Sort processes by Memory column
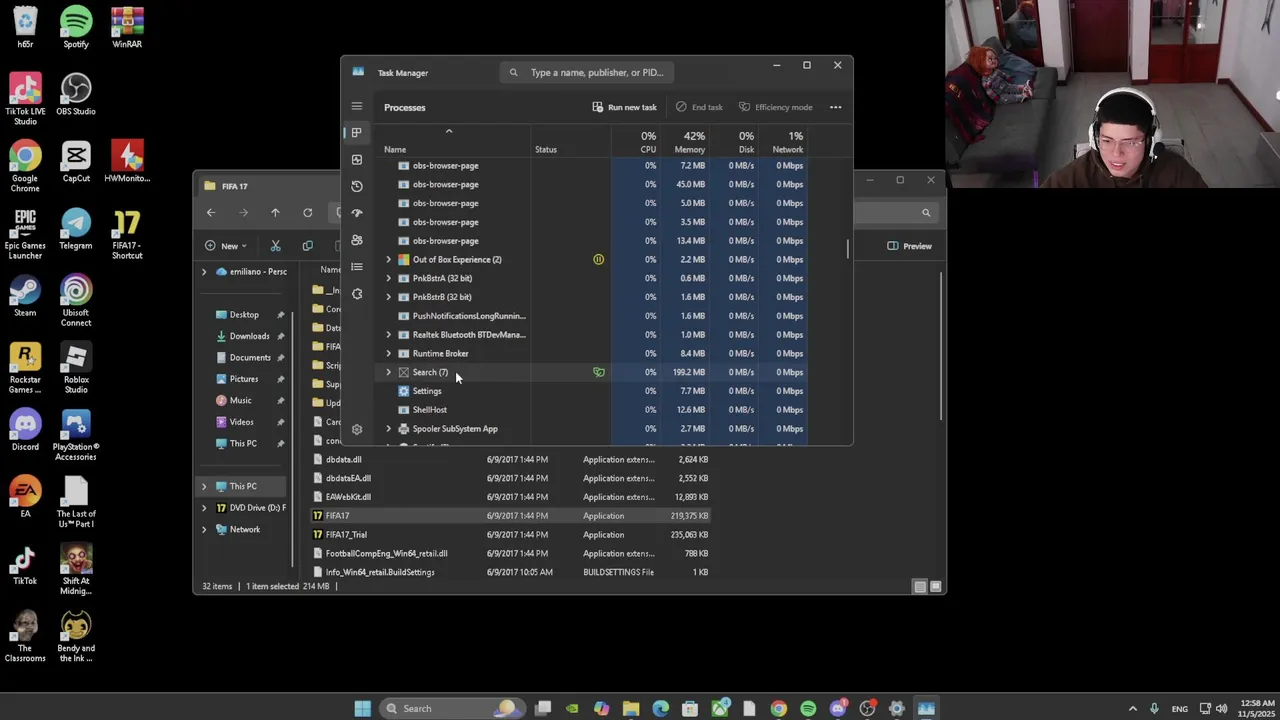Viewport: 1280px width, 720px height. coord(686,142)
